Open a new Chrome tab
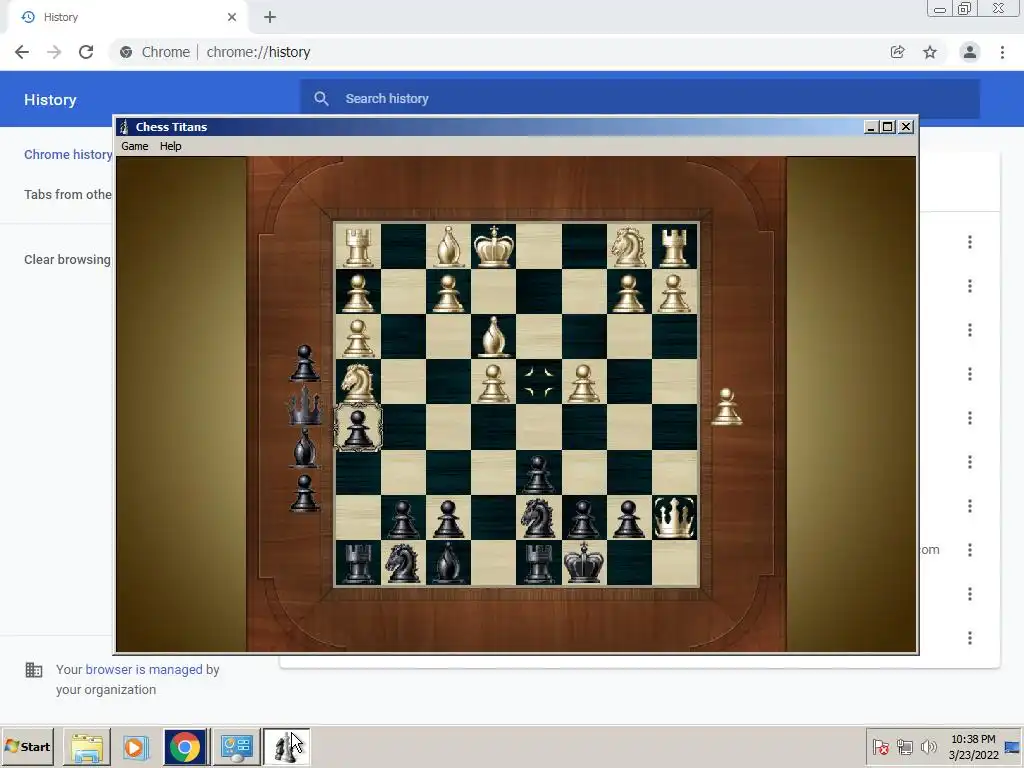This screenshot has height=768, width=1024. click(x=270, y=17)
